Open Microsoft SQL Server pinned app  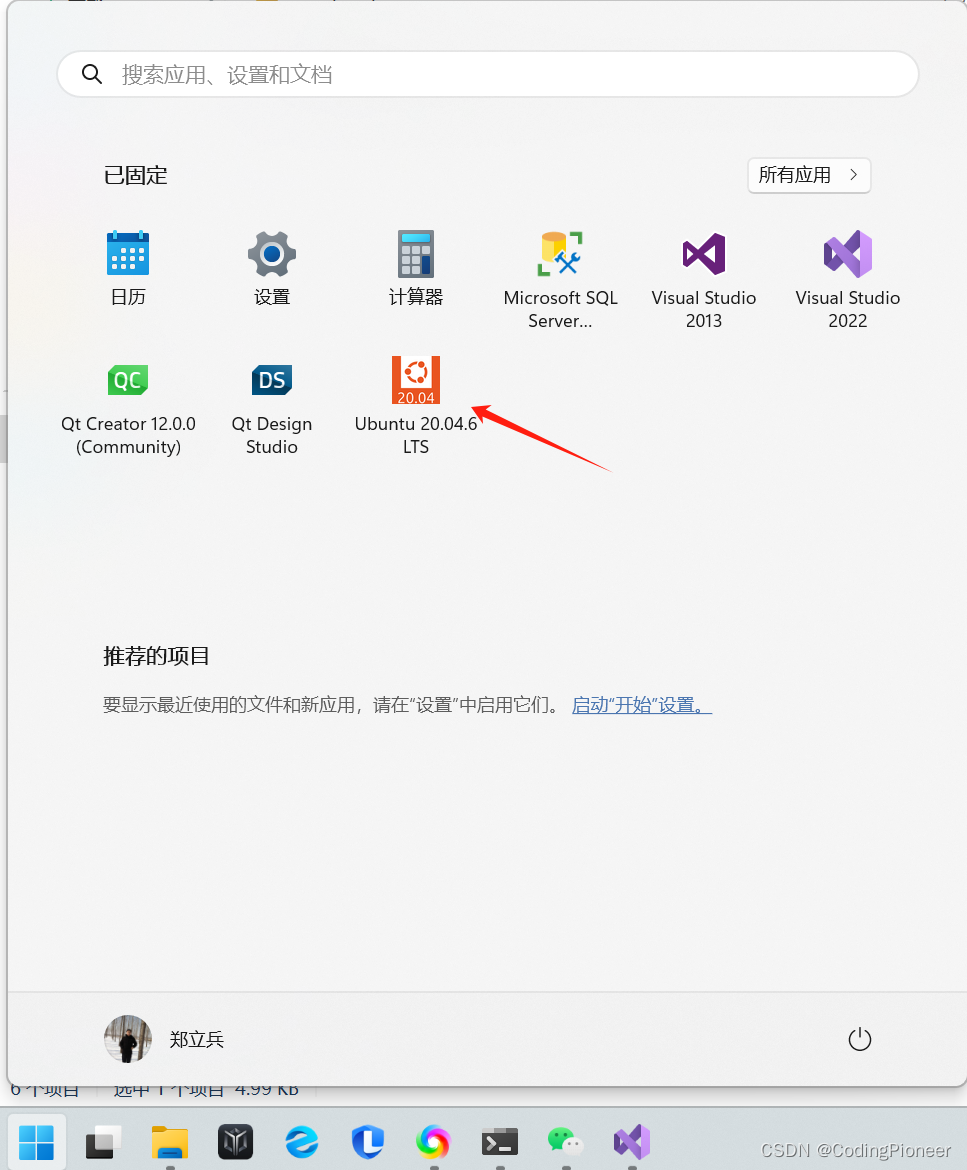(560, 279)
